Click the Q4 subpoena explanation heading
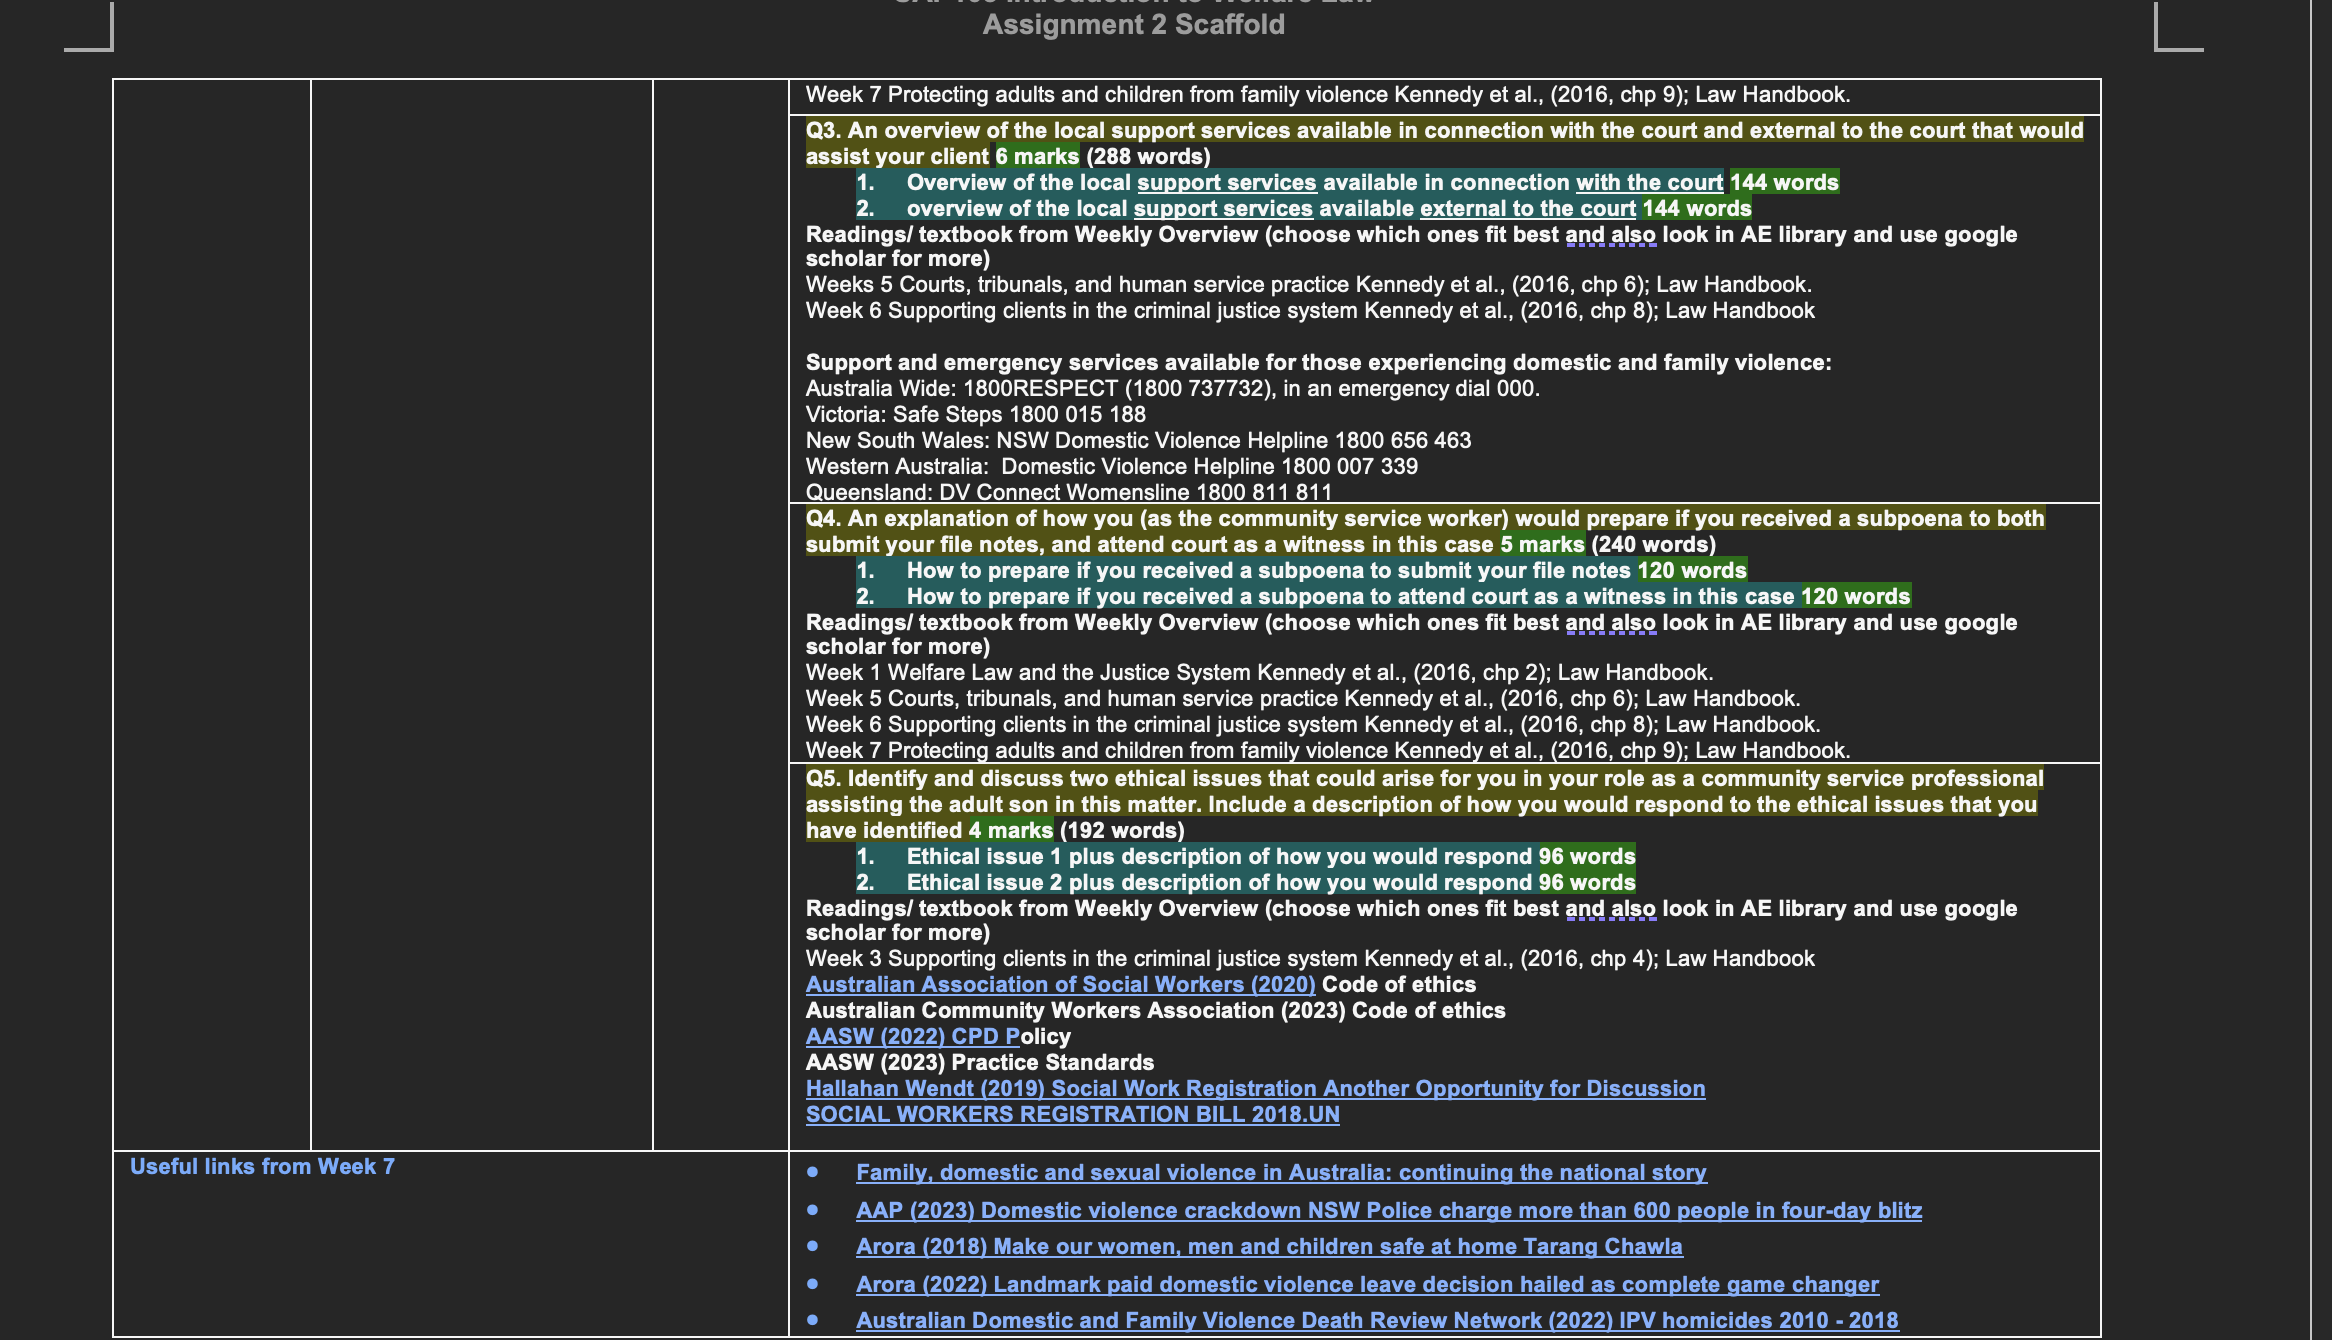Viewport: 2332px width, 1340px height. [x=1424, y=519]
